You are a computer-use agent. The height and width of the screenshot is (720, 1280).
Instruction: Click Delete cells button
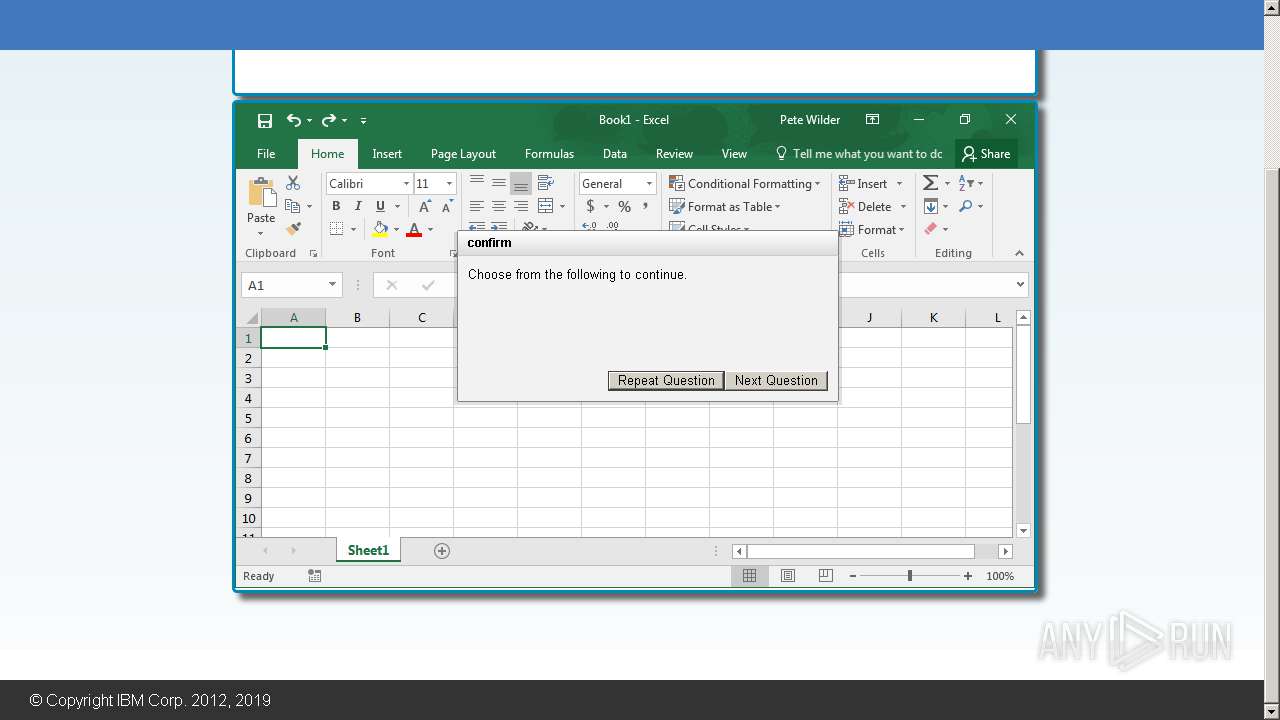point(867,207)
